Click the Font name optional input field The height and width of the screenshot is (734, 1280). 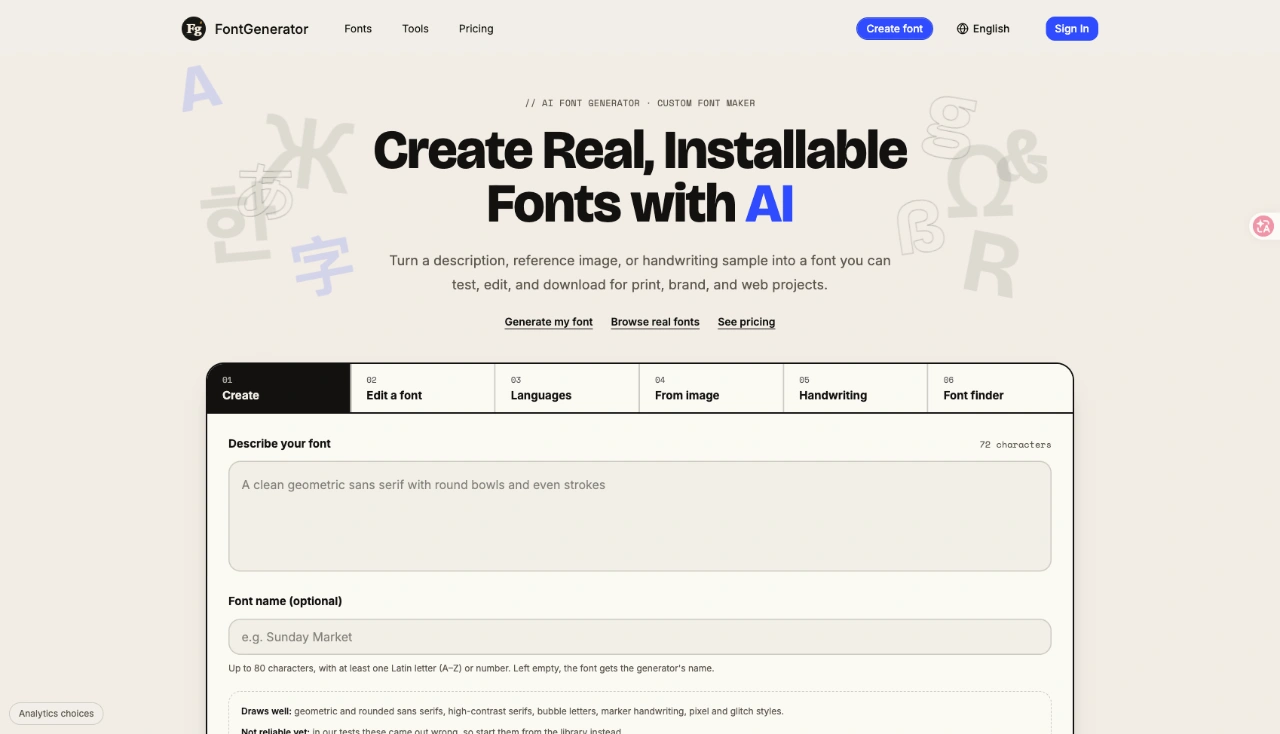click(640, 637)
